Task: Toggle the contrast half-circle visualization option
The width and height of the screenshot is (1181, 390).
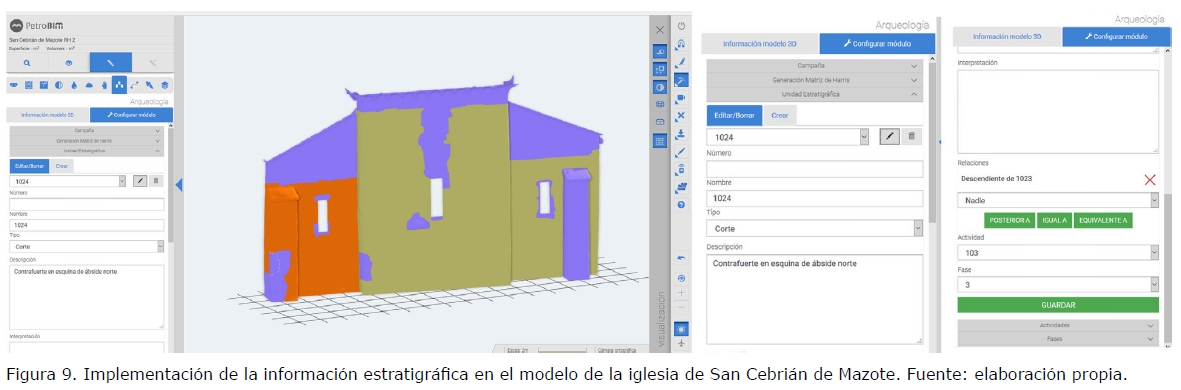Action: [x=659, y=87]
